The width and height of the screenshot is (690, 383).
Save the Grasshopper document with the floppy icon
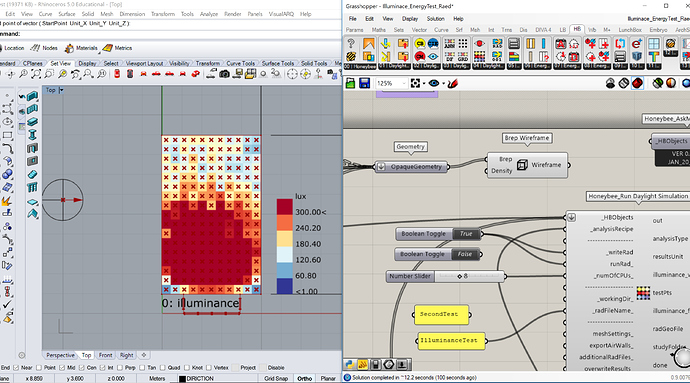point(364,83)
